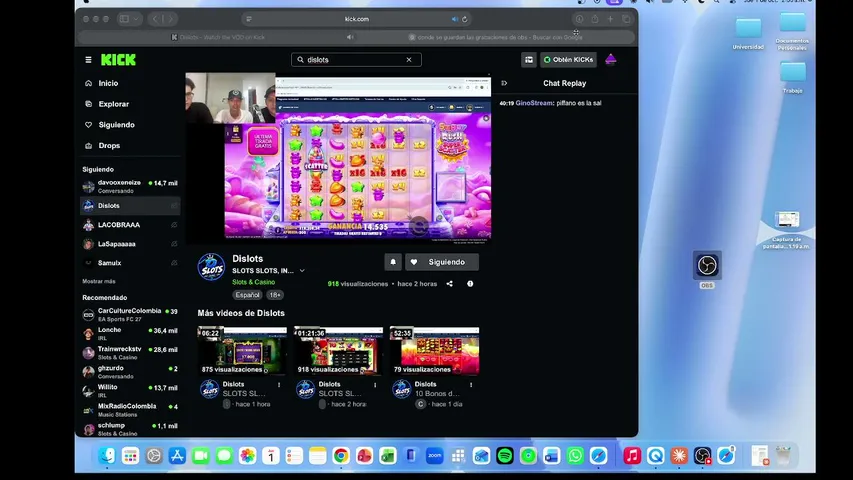Collapse the Chat Replay panel
Screen dimensions: 853x480
click(x=504, y=83)
